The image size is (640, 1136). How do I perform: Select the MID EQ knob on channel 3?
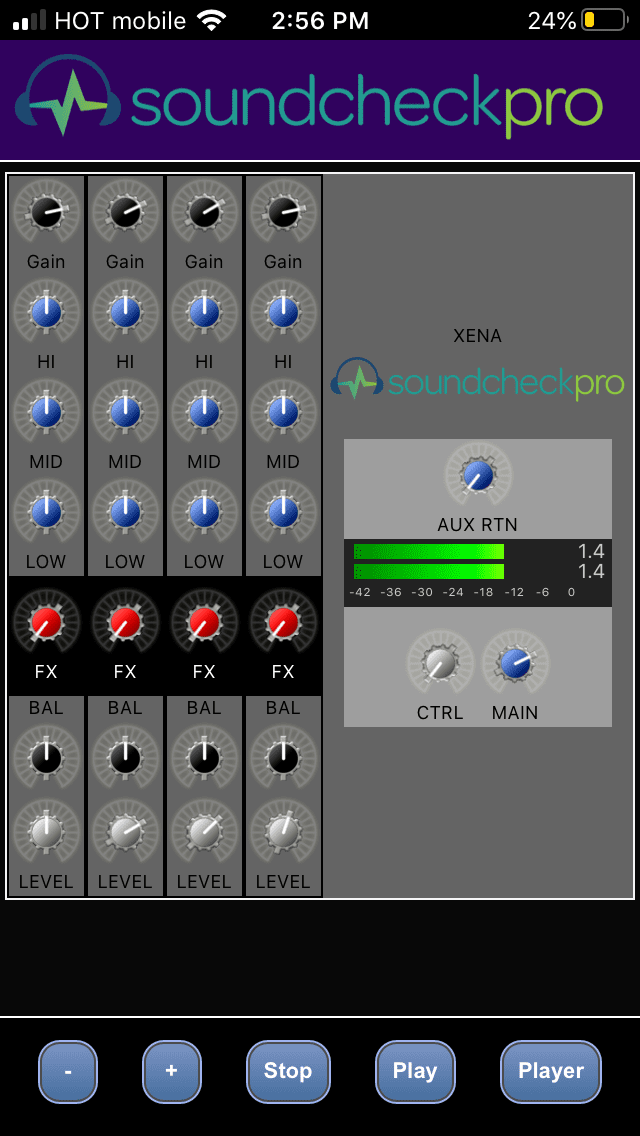coord(204,412)
